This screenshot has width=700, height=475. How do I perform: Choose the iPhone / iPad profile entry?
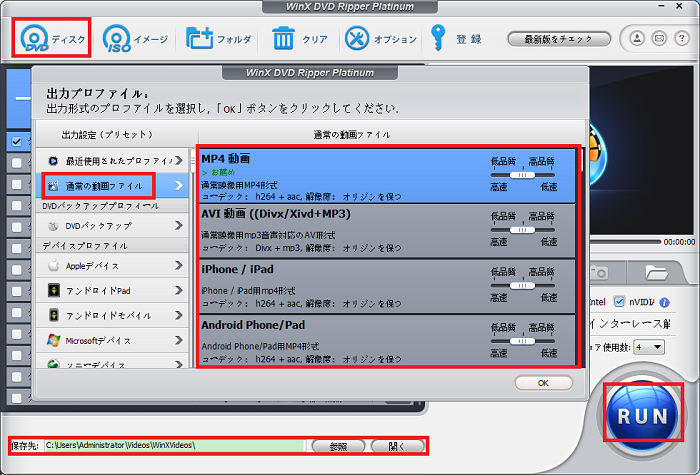tap(387, 287)
